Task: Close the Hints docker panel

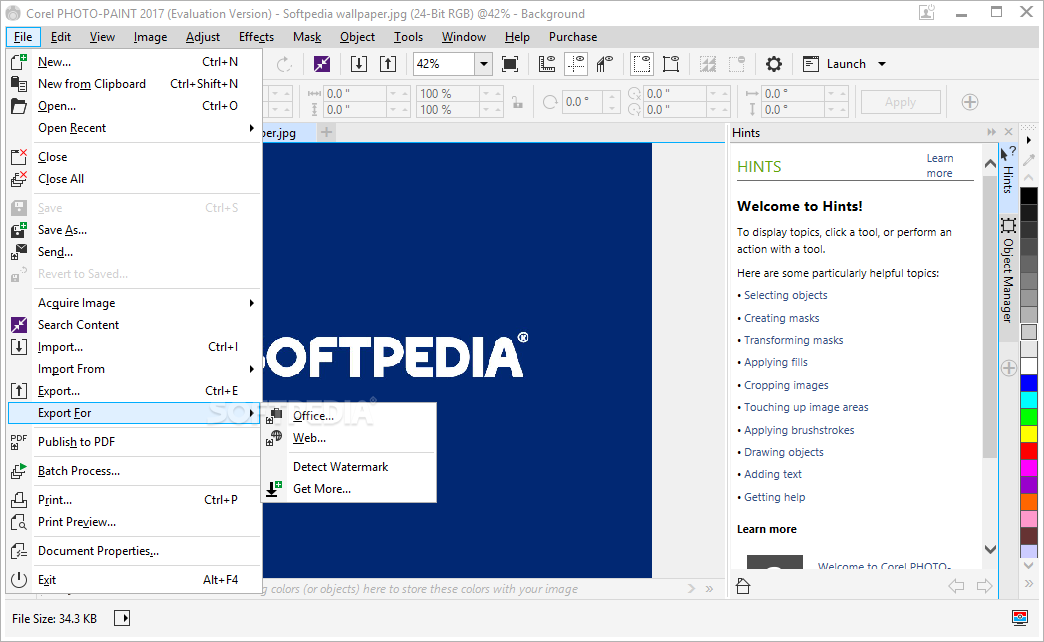Action: point(1009,132)
